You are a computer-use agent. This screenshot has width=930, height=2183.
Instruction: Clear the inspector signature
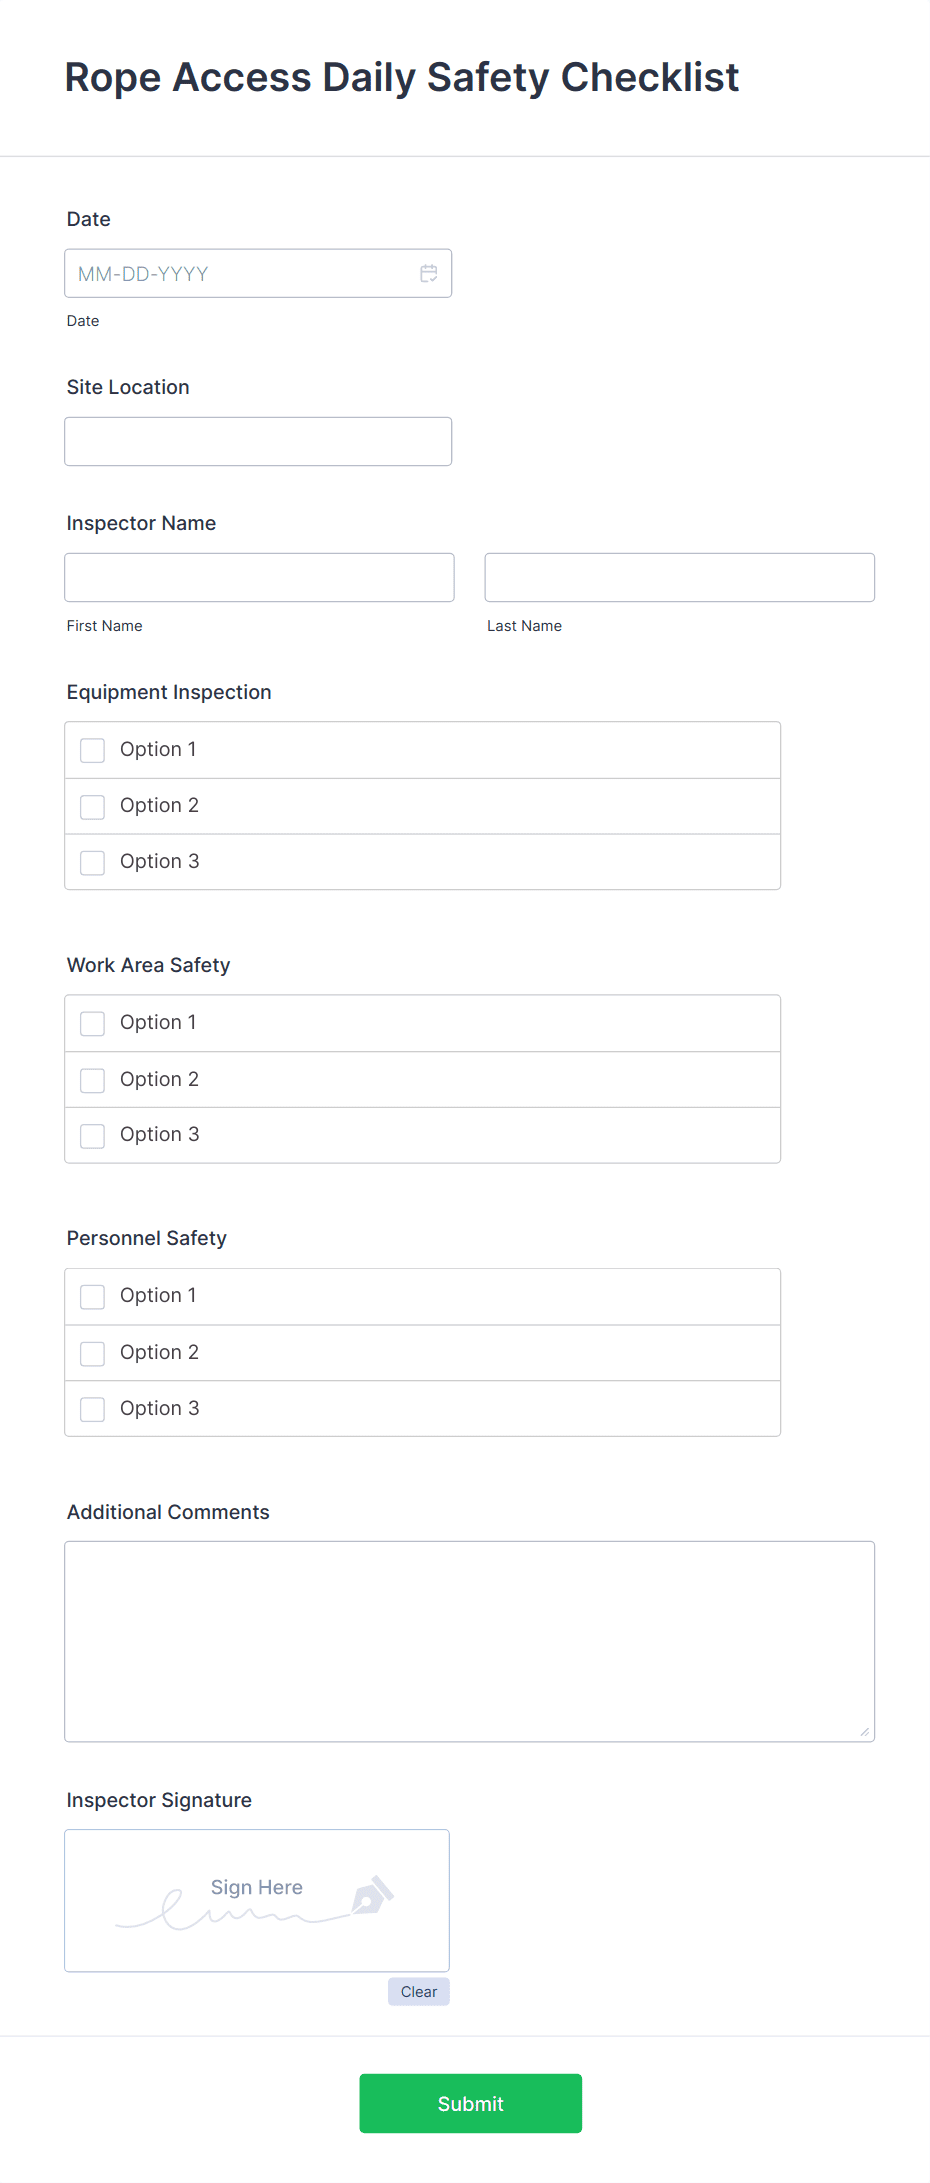coord(418,1991)
